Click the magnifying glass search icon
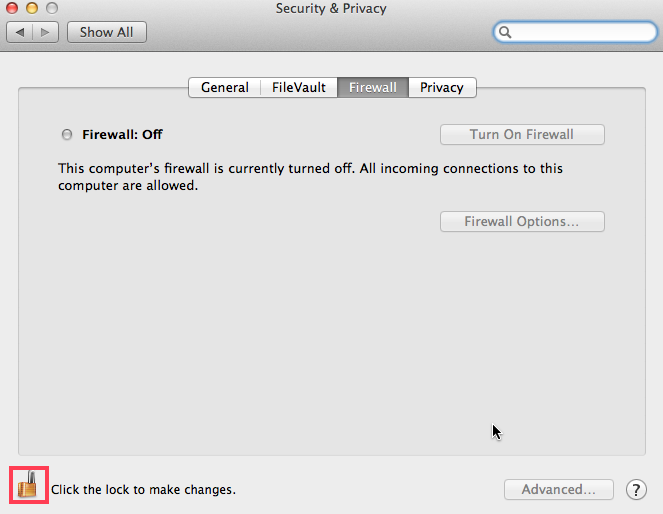663x514 pixels. pyautogui.click(x=505, y=32)
